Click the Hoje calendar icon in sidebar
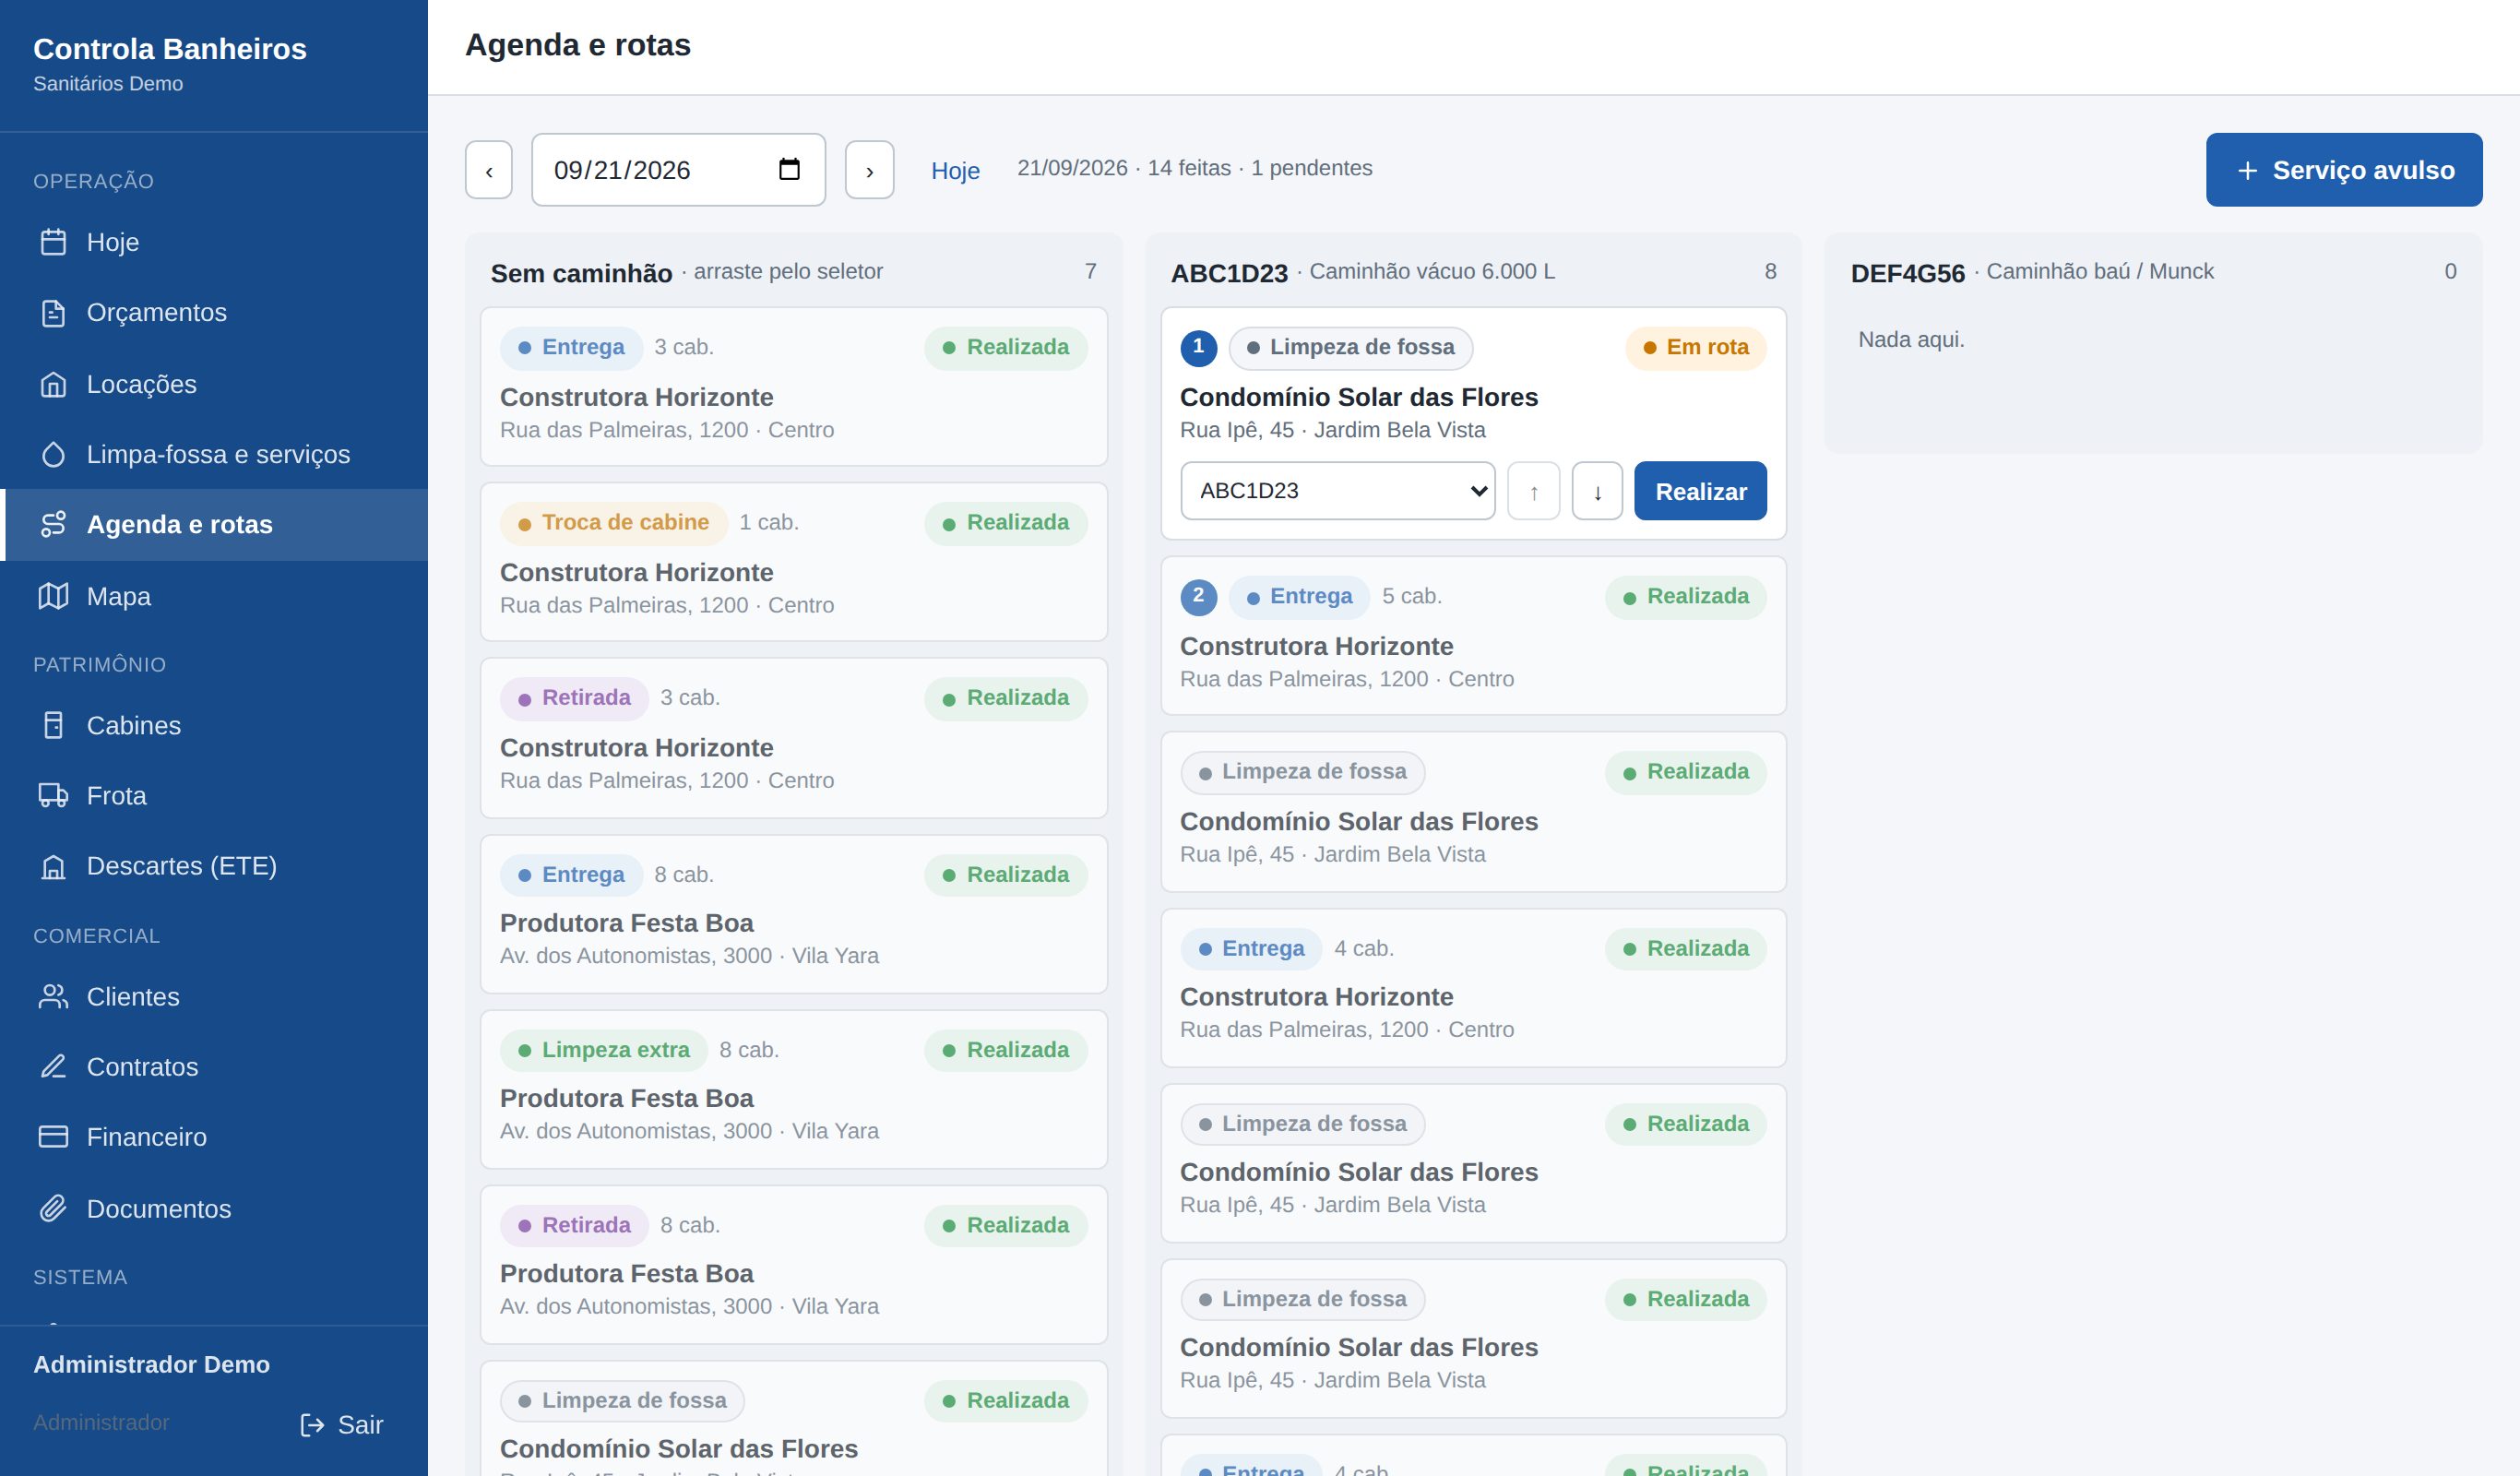The height and width of the screenshot is (1476, 2520). tap(53, 242)
